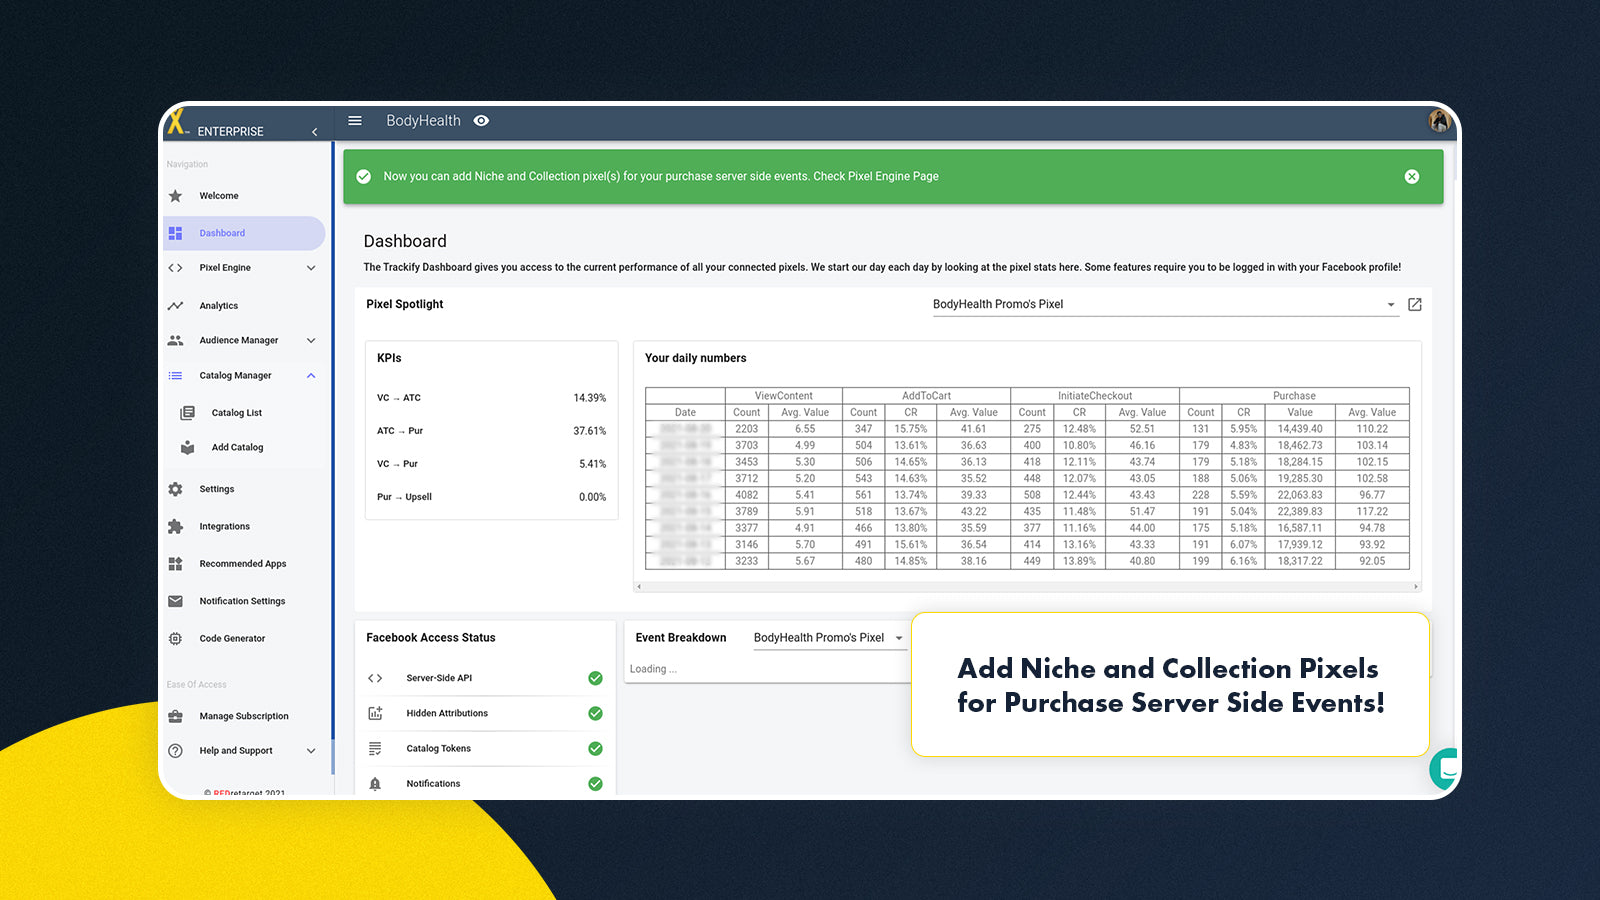Screen dimensions: 1600x900
Task: Select Dashboard in the navigation
Action: click(x=222, y=234)
